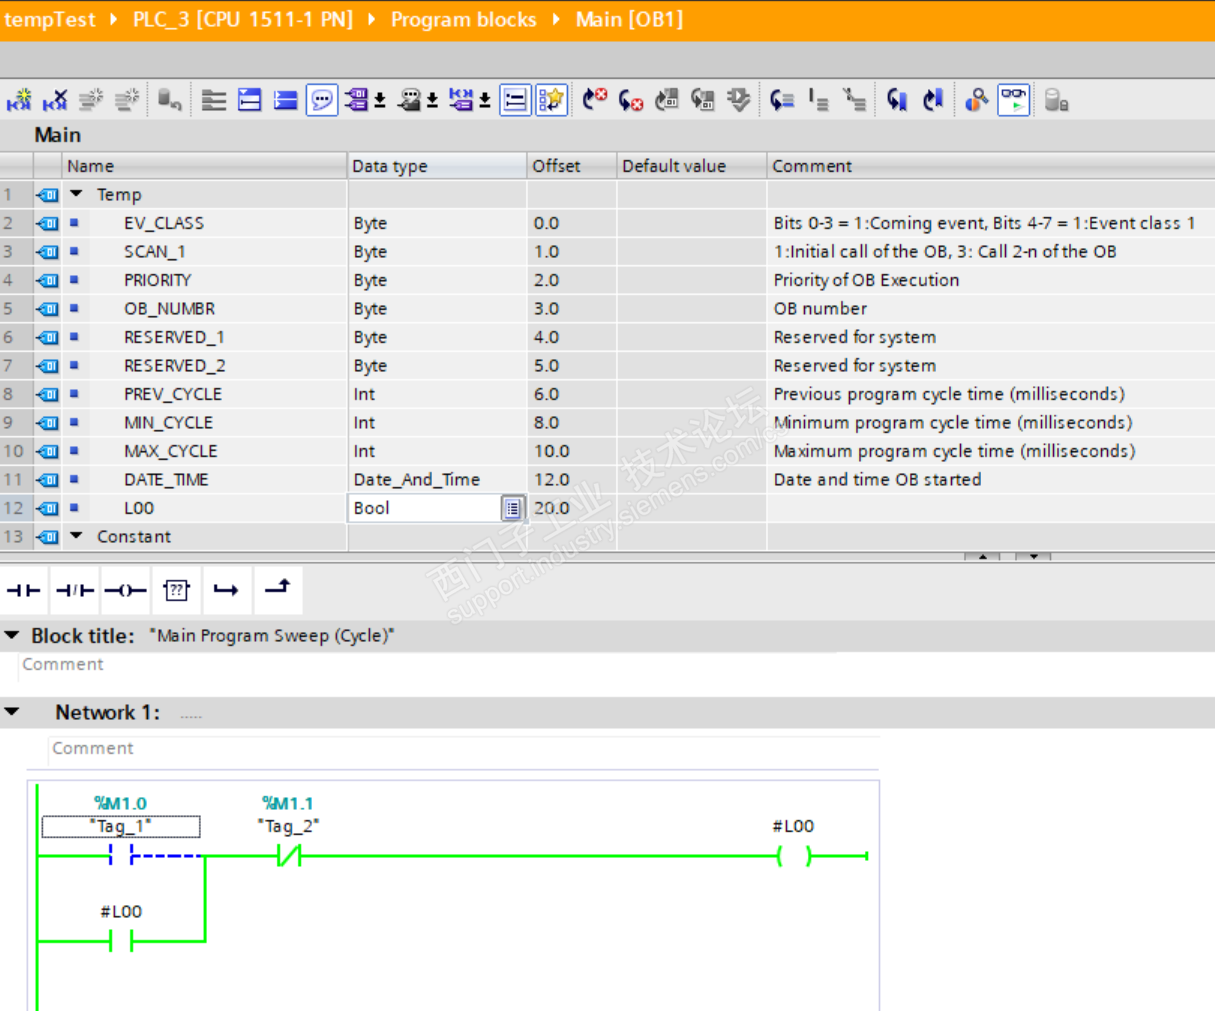Click the Tag_1 contact operand field
The width and height of the screenshot is (1215, 1011).
(121, 827)
